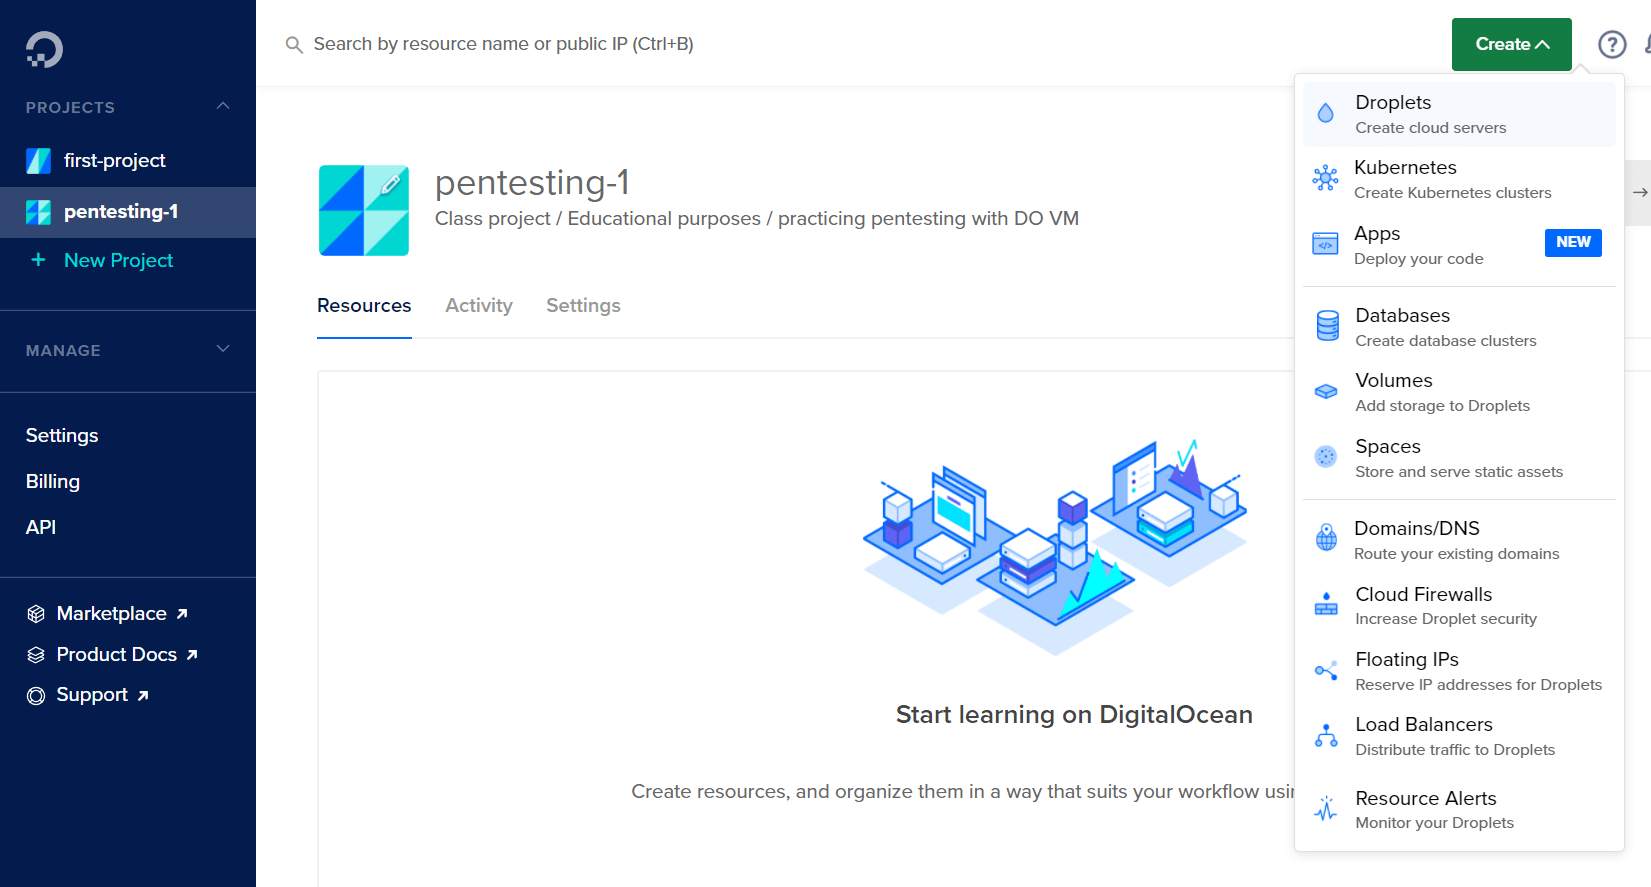Click the Resource Alerts pulse icon

pyautogui.click(x=1326, y=809)
